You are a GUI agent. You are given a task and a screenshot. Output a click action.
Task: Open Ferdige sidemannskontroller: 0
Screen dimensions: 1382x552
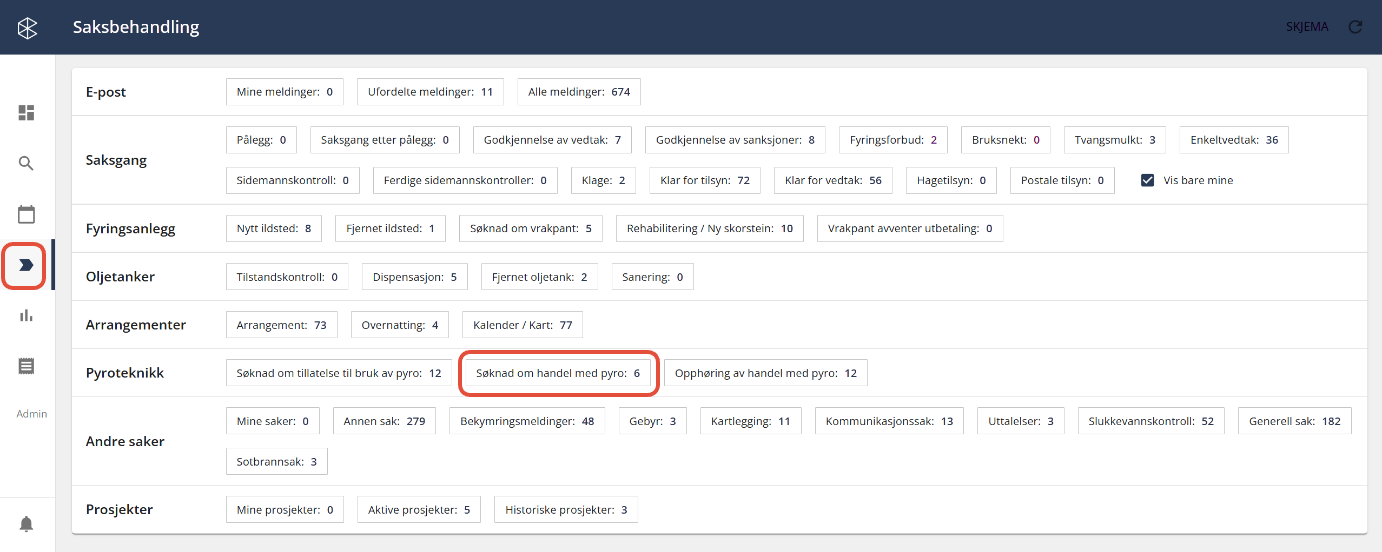(x=465, y=180)
